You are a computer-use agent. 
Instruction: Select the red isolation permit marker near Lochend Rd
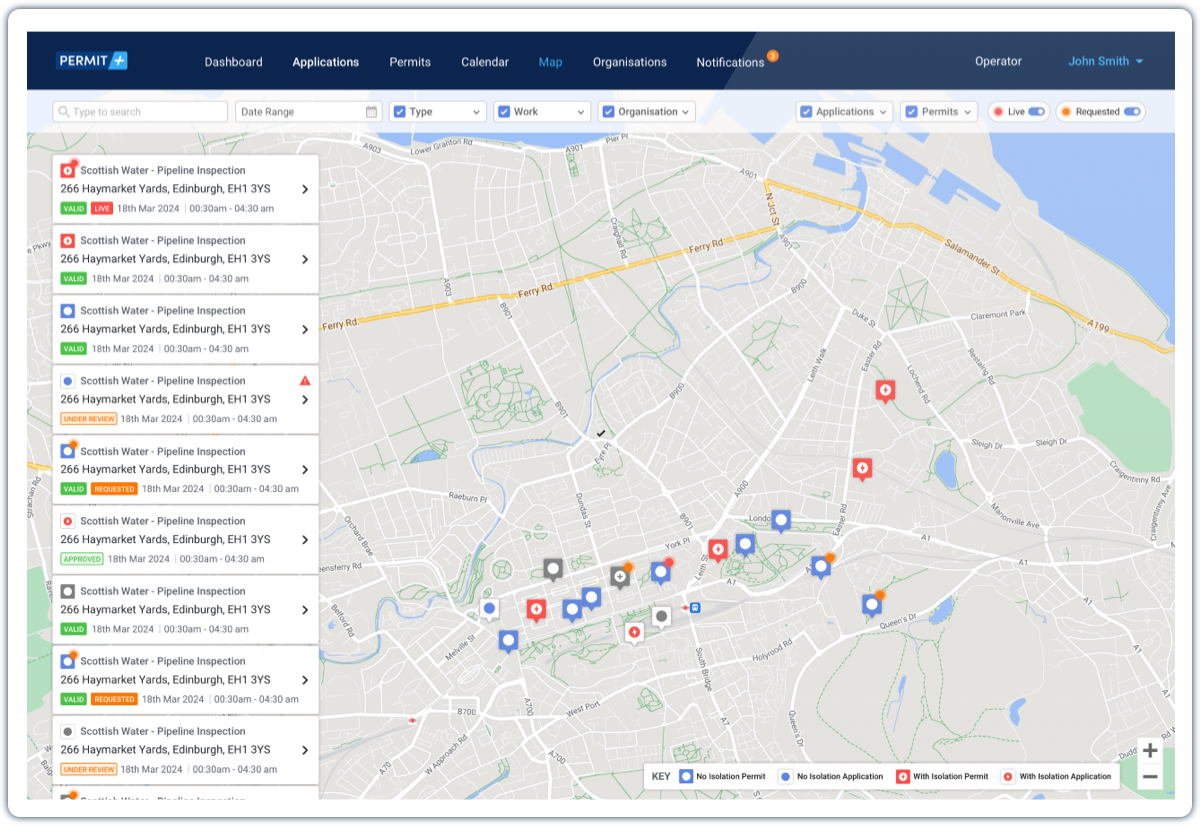pyautogui.click(x=885, y=390)
